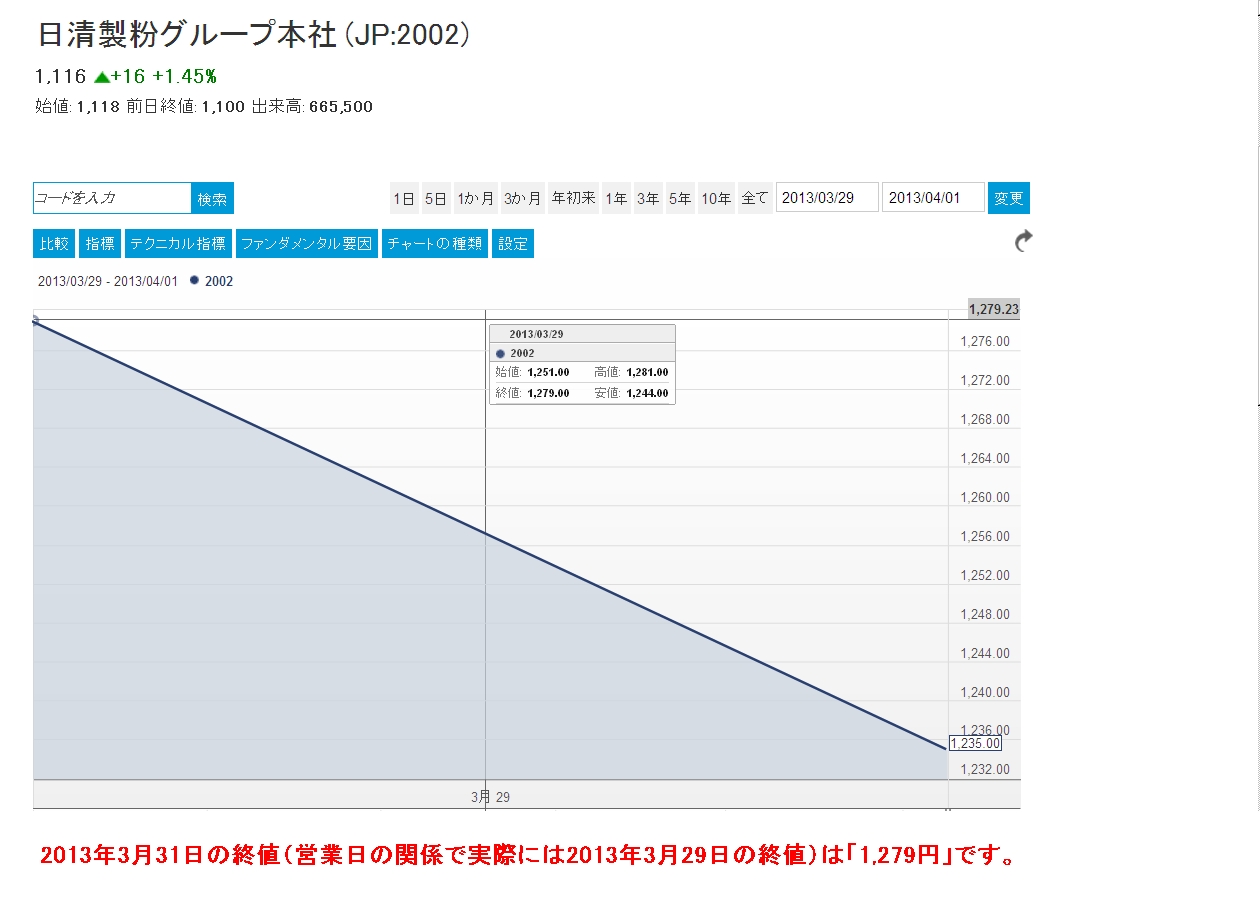1260x911 pixels.
Task: Select the 1か月 time range
Action: pos(476,198)
